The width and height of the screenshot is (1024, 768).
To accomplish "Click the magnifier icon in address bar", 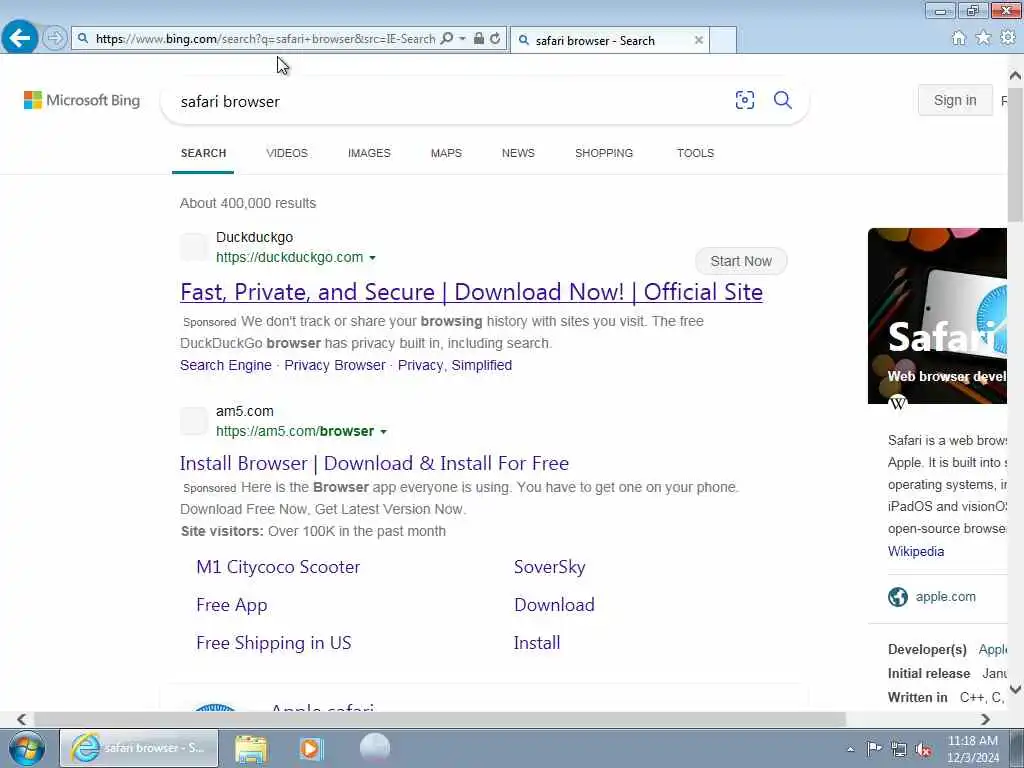I will 446,39.
